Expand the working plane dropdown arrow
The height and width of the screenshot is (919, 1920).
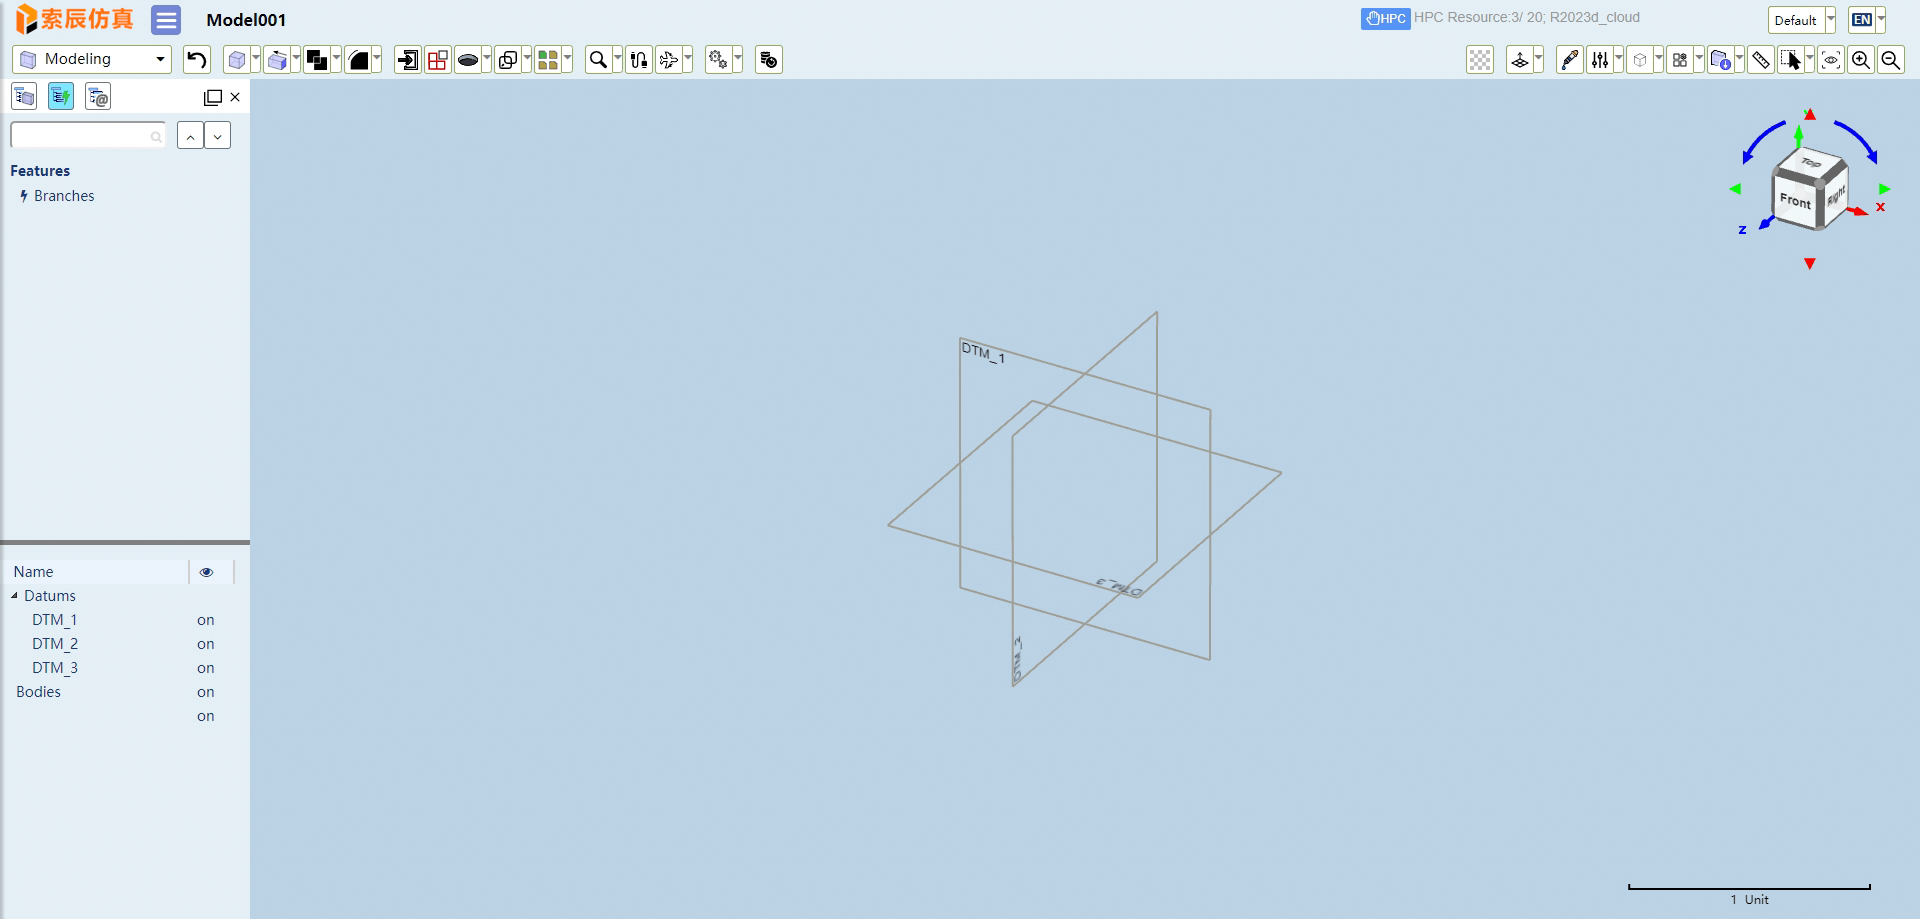coord(1538,60)
